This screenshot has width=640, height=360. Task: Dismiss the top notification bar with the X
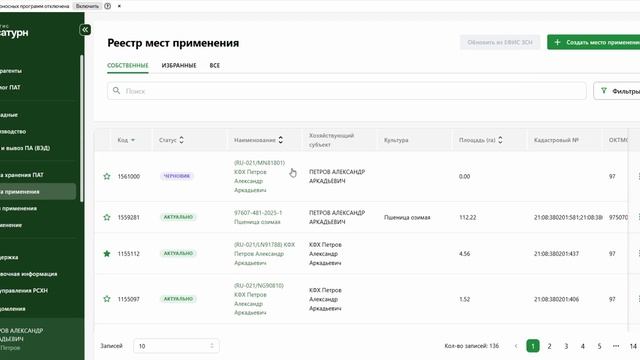pos(119,6)
